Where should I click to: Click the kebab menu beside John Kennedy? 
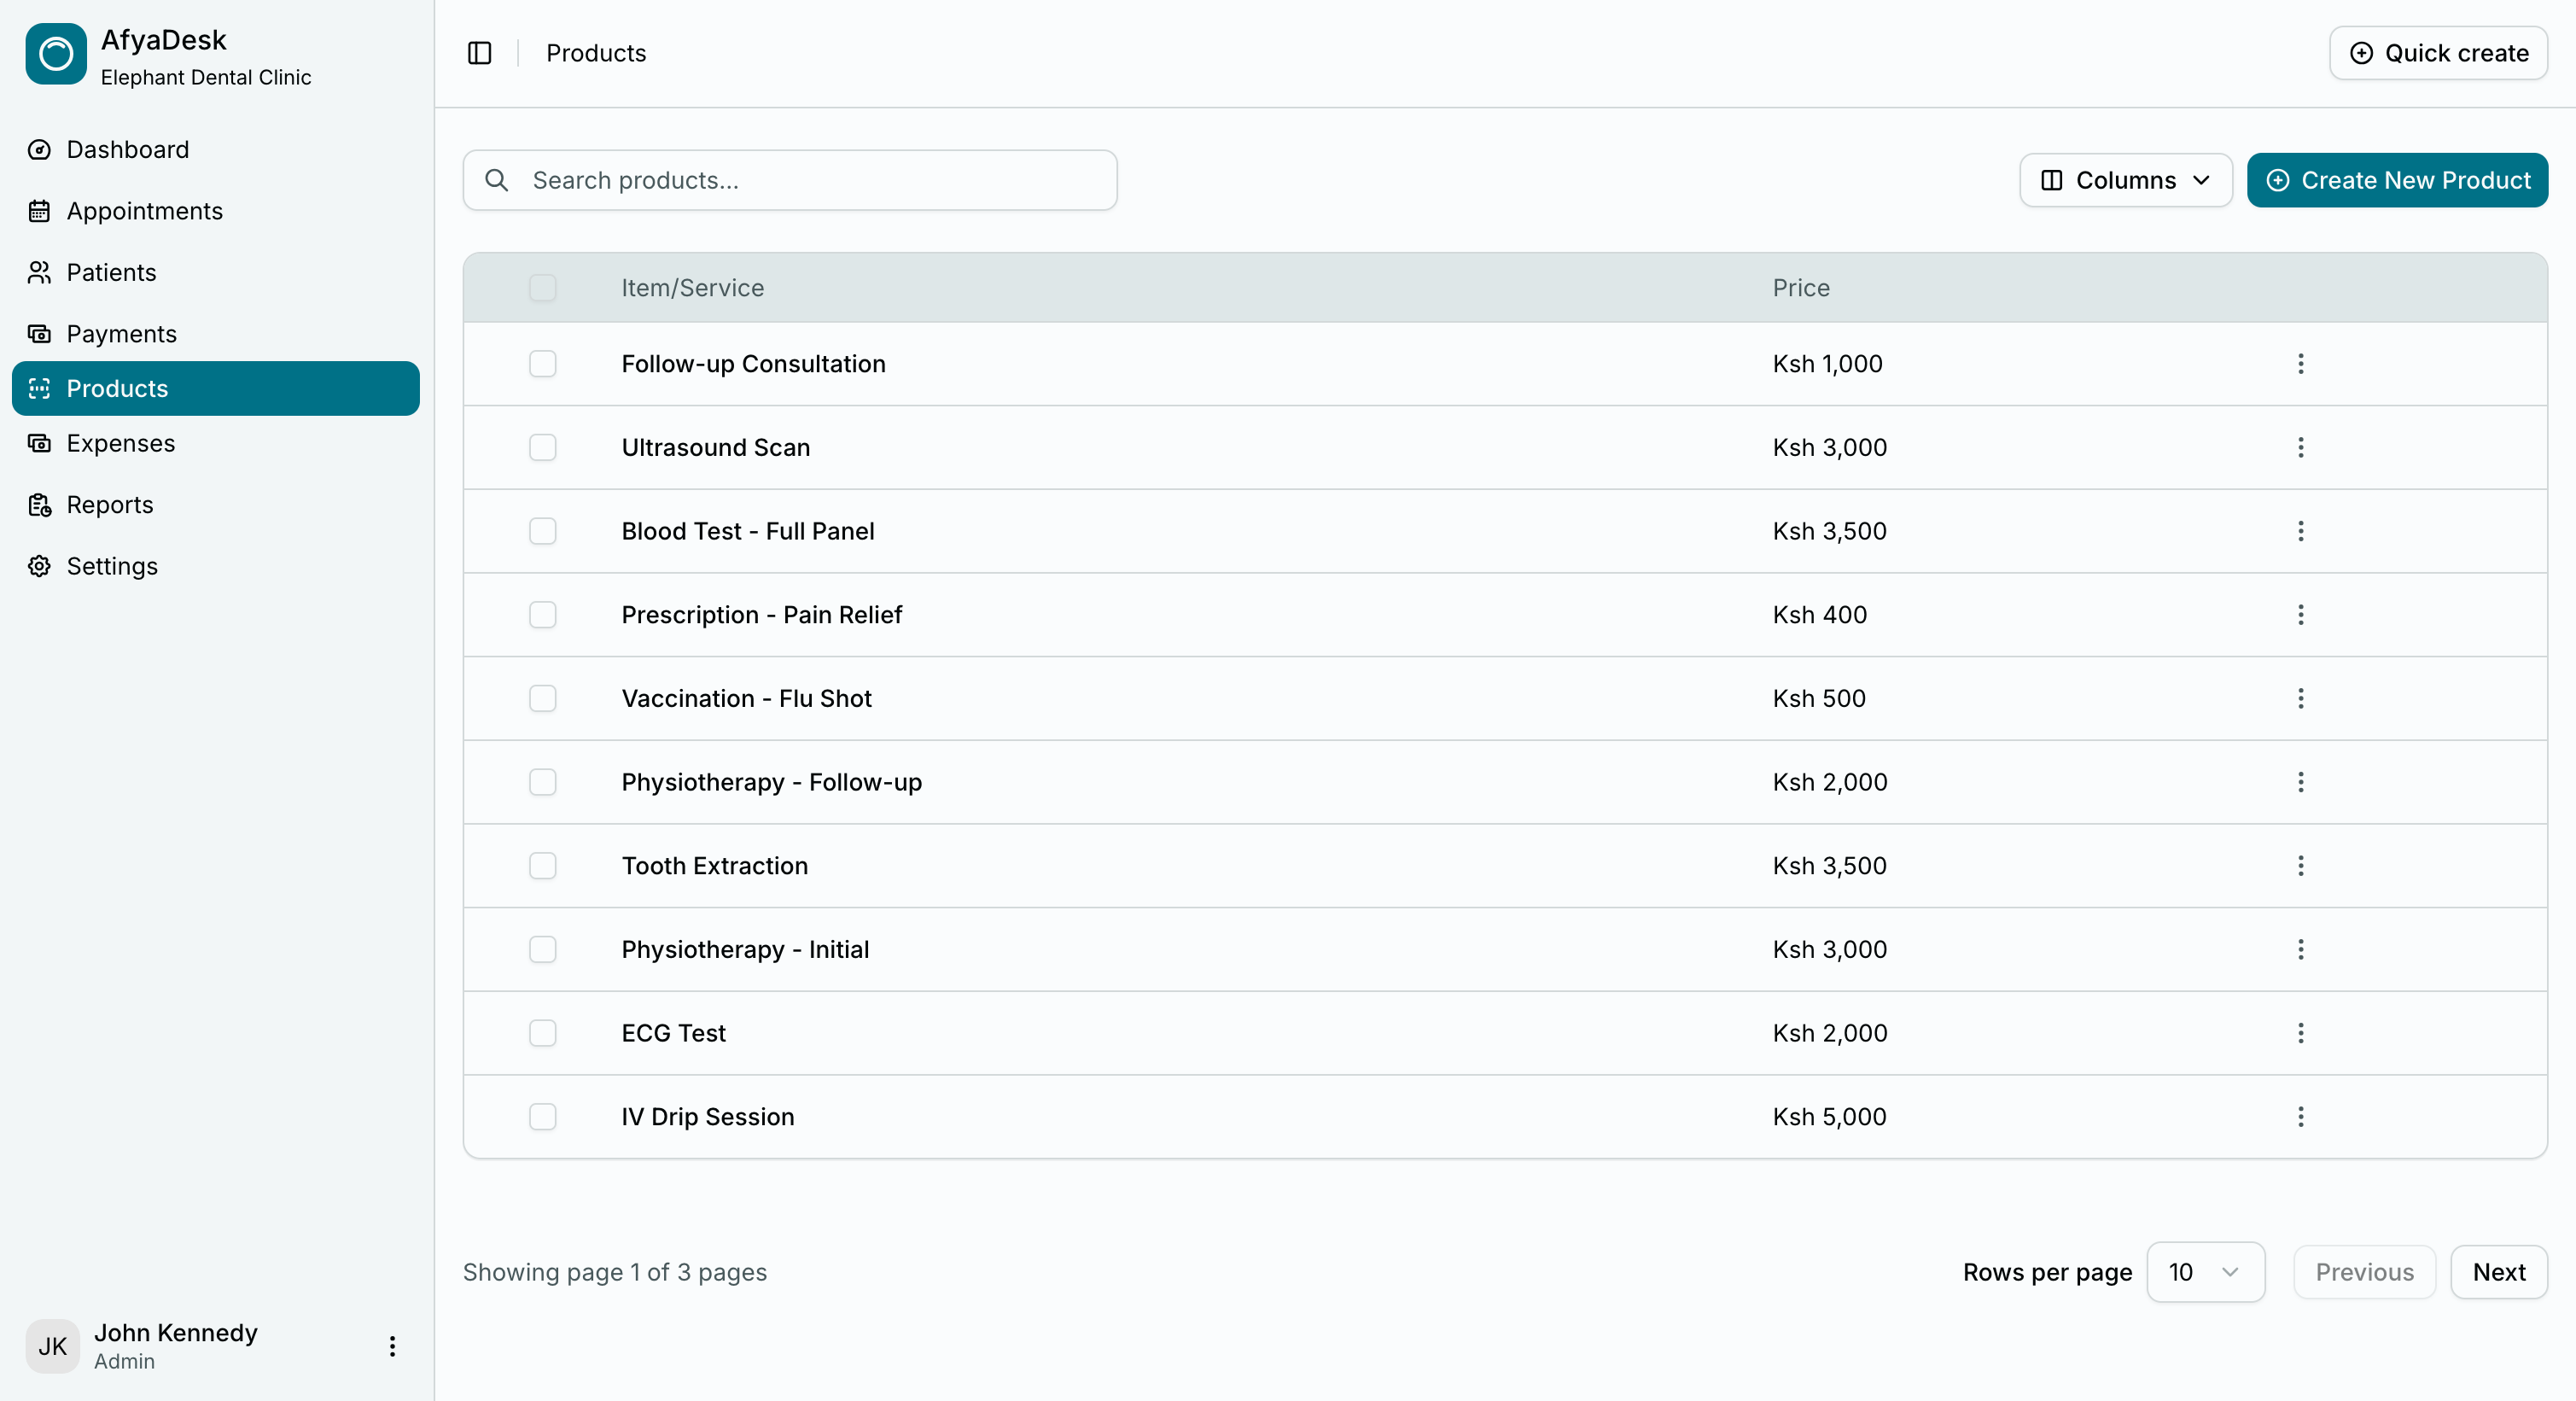tap(392, 1346)
